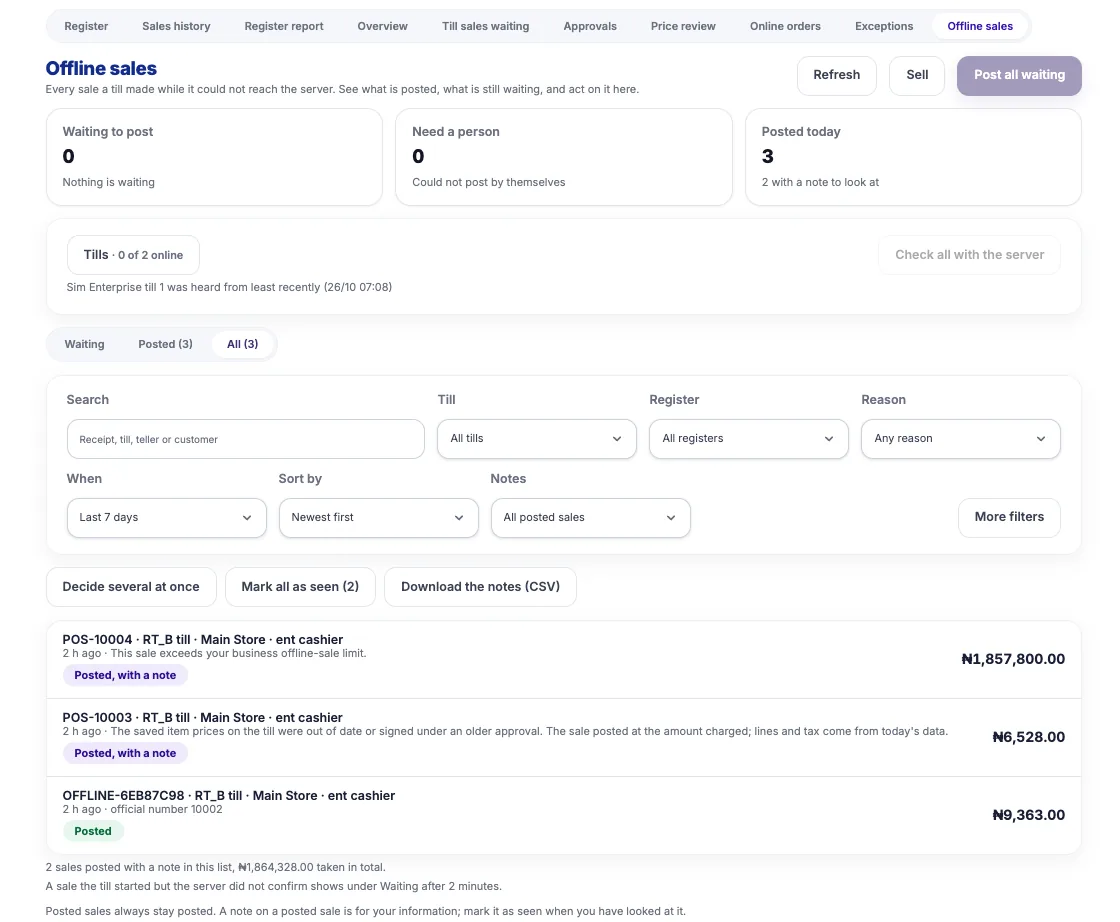Download the notes as CSV
The height and width of the screenshot is (922, 1120).
[x=480, y=587]
